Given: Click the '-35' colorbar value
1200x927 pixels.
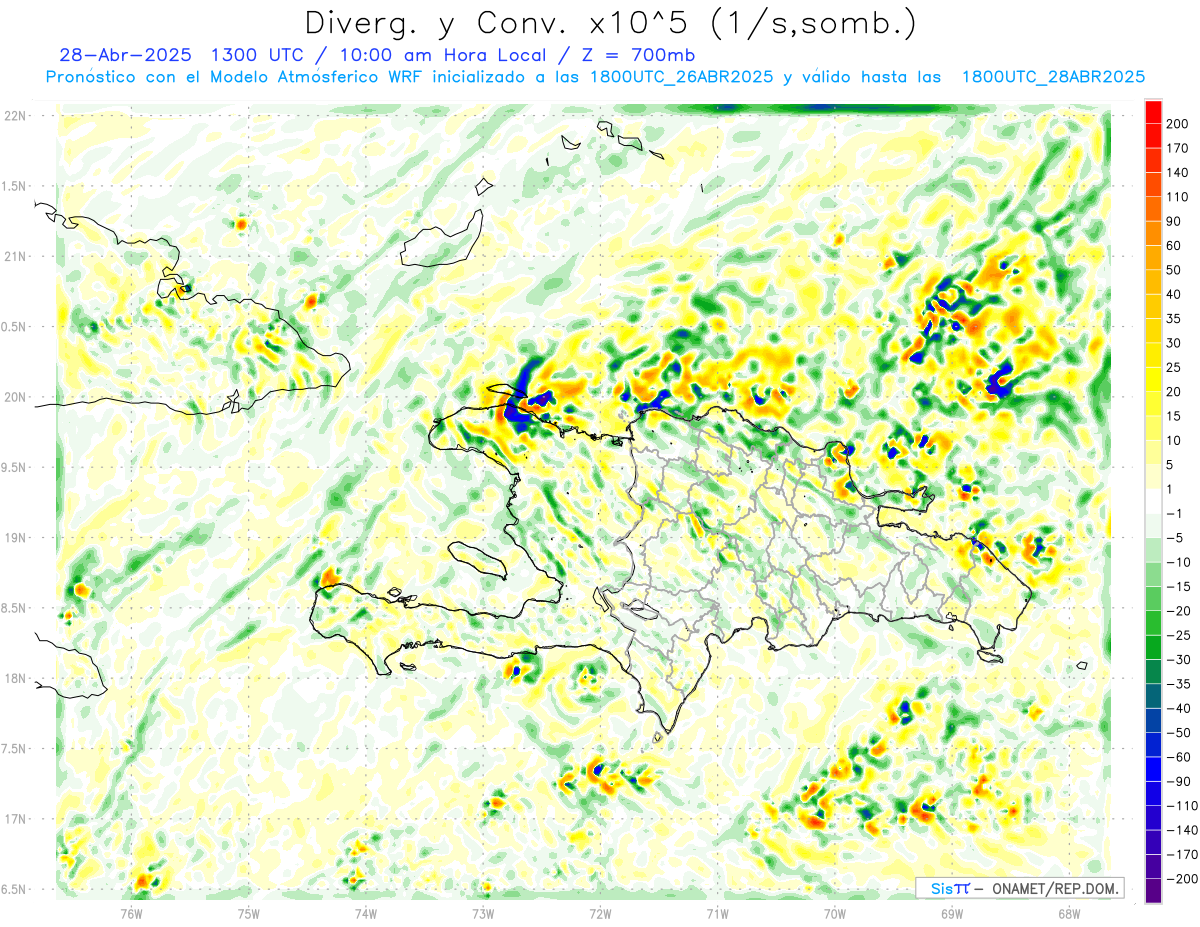Looking at the screenshot, I should coord(1177,684).
